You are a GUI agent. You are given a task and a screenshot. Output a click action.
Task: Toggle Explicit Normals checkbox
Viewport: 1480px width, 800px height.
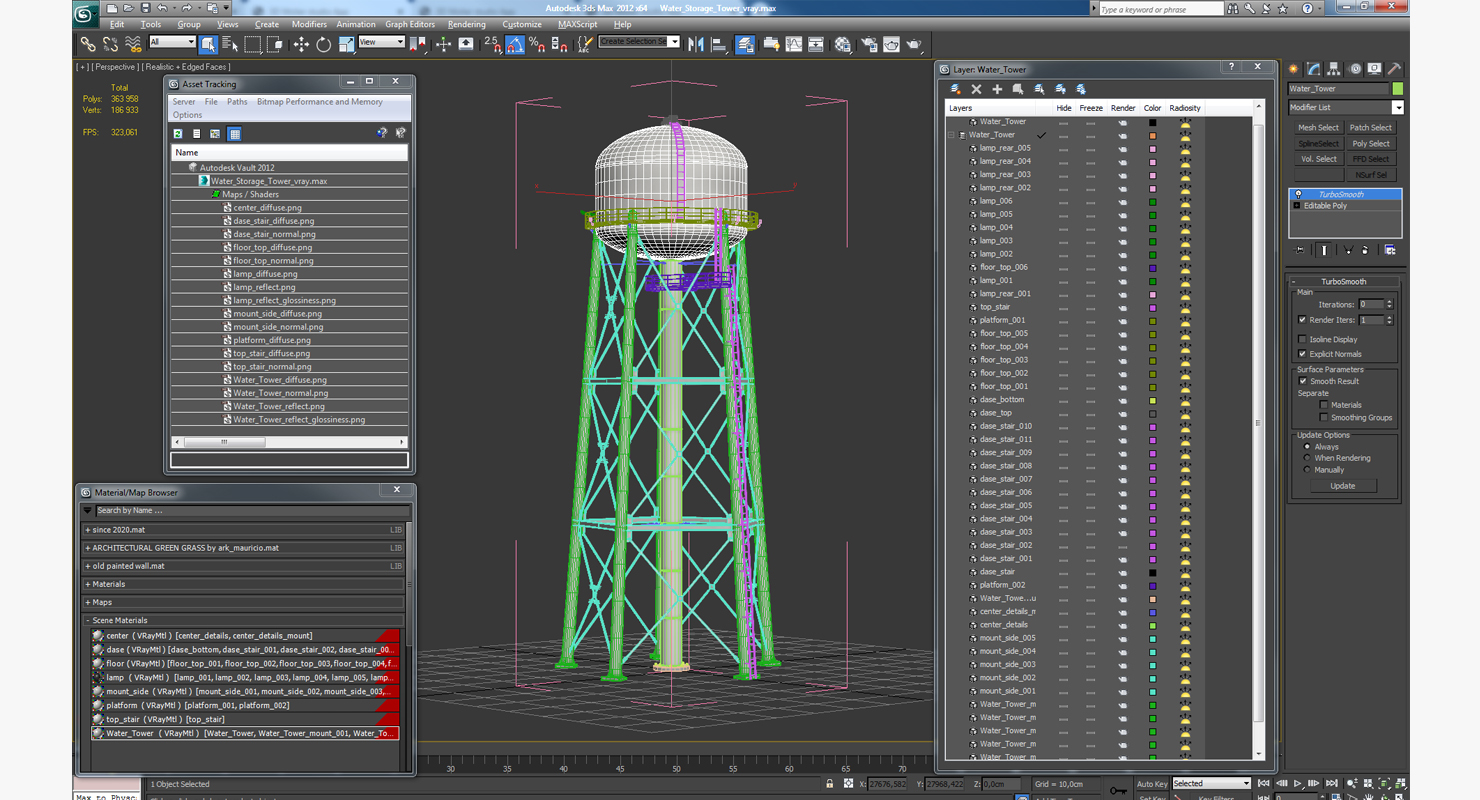[x=1302, y=354]
